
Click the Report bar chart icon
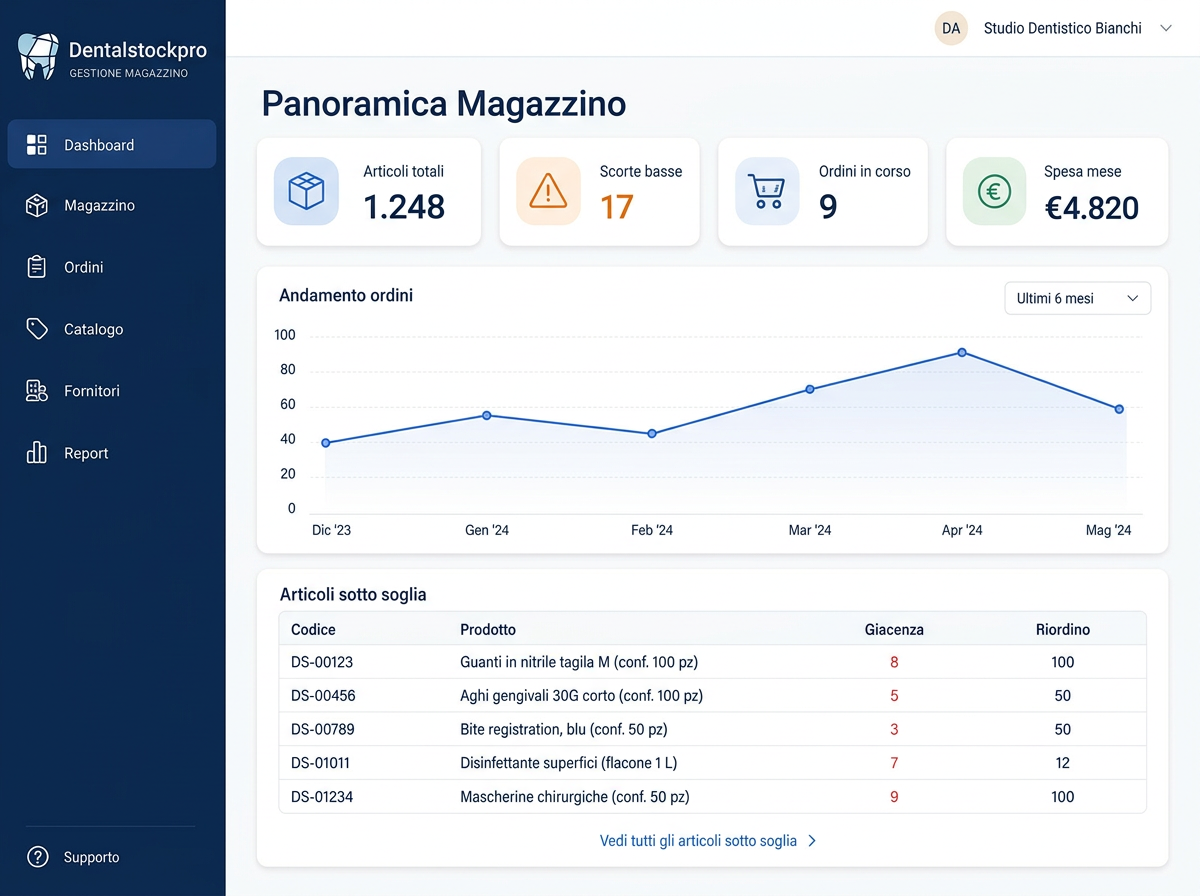click(37, 453)
